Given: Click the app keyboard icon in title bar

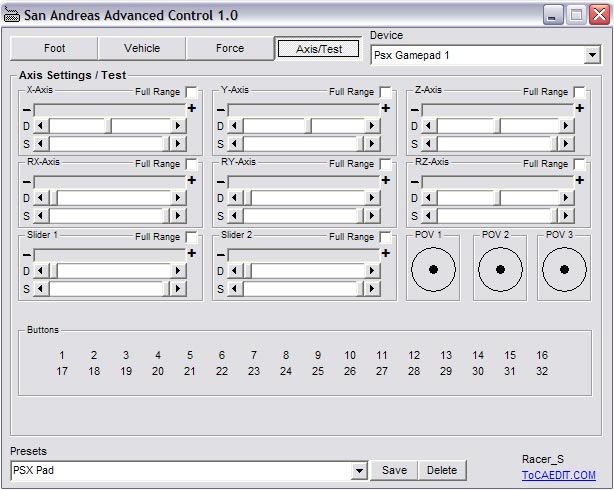Looking at the screenshot, I should point(11,15).
